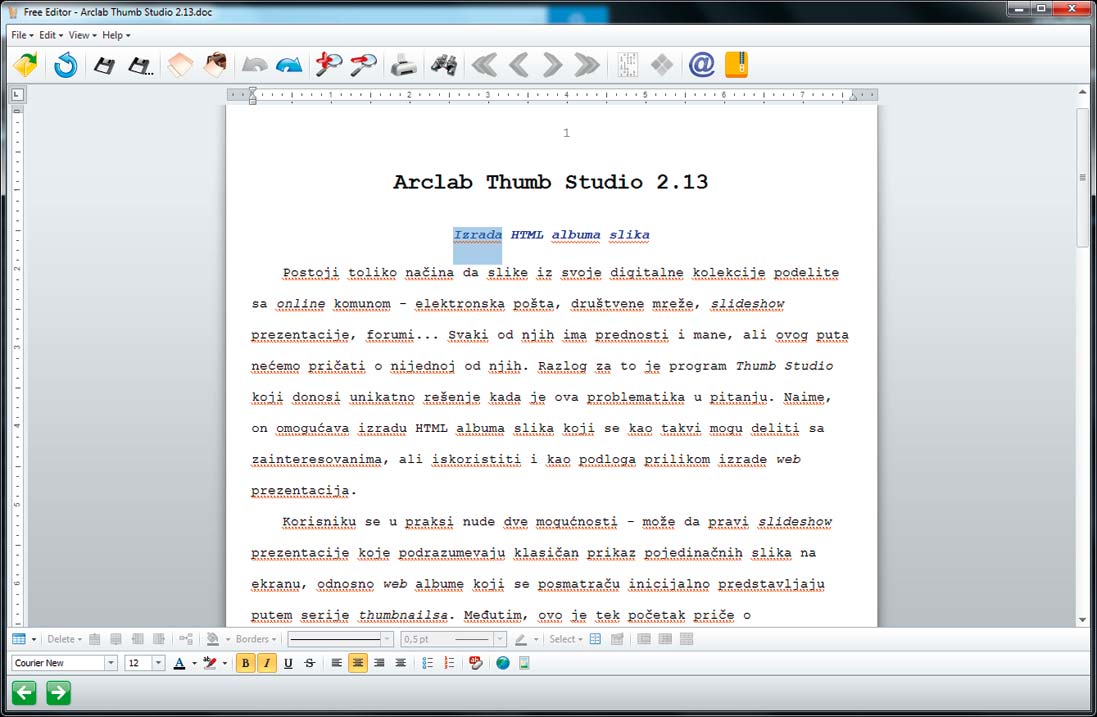
Task: Open the File menu
Action: (x=22, y=35)
